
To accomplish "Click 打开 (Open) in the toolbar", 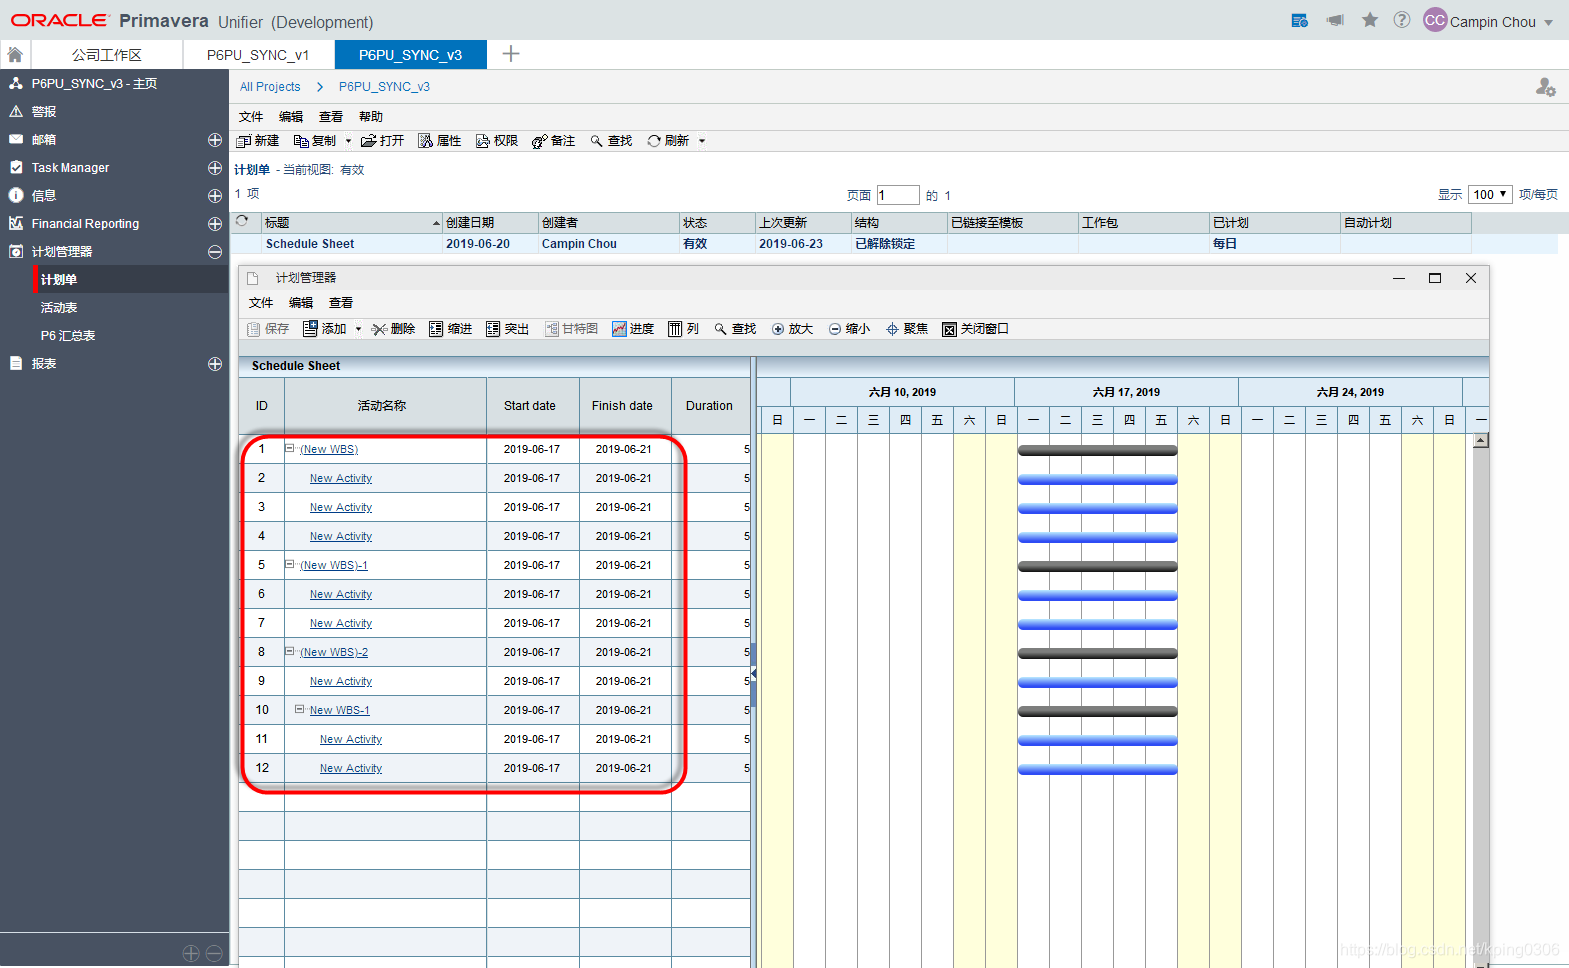I will pos(383,141).
